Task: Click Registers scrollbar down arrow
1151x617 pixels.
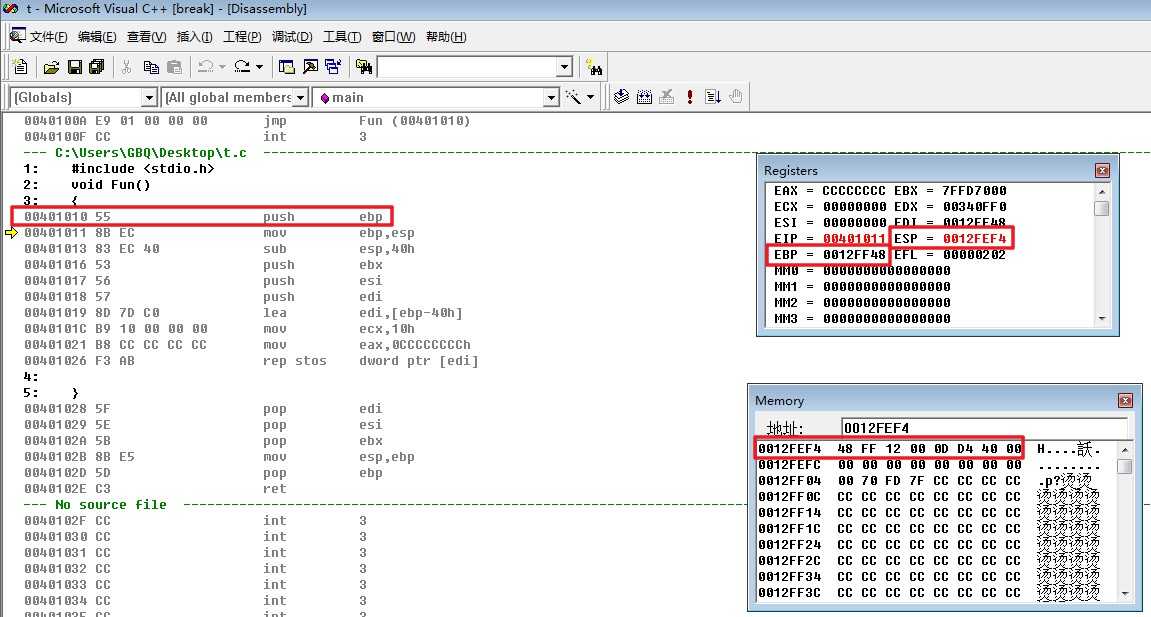Action: point(1101,318)
